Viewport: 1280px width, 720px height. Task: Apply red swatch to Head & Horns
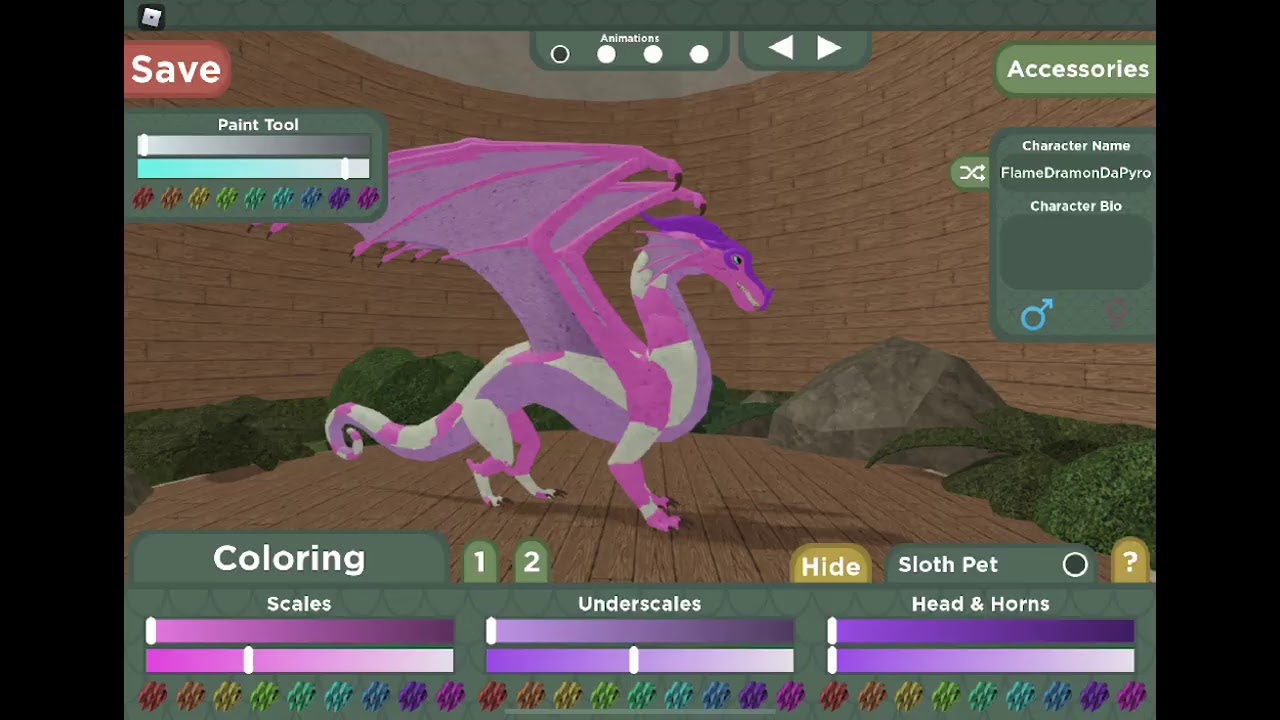click(834, 695)
